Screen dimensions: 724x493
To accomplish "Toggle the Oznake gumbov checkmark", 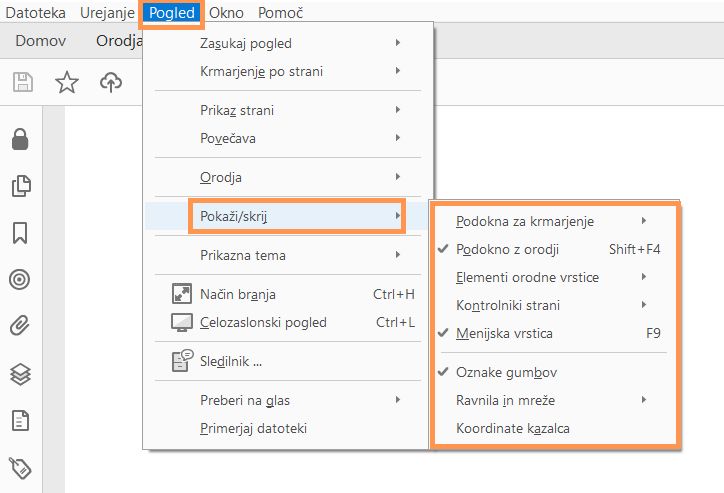I will pyautogui.click(x=506, y=372).
